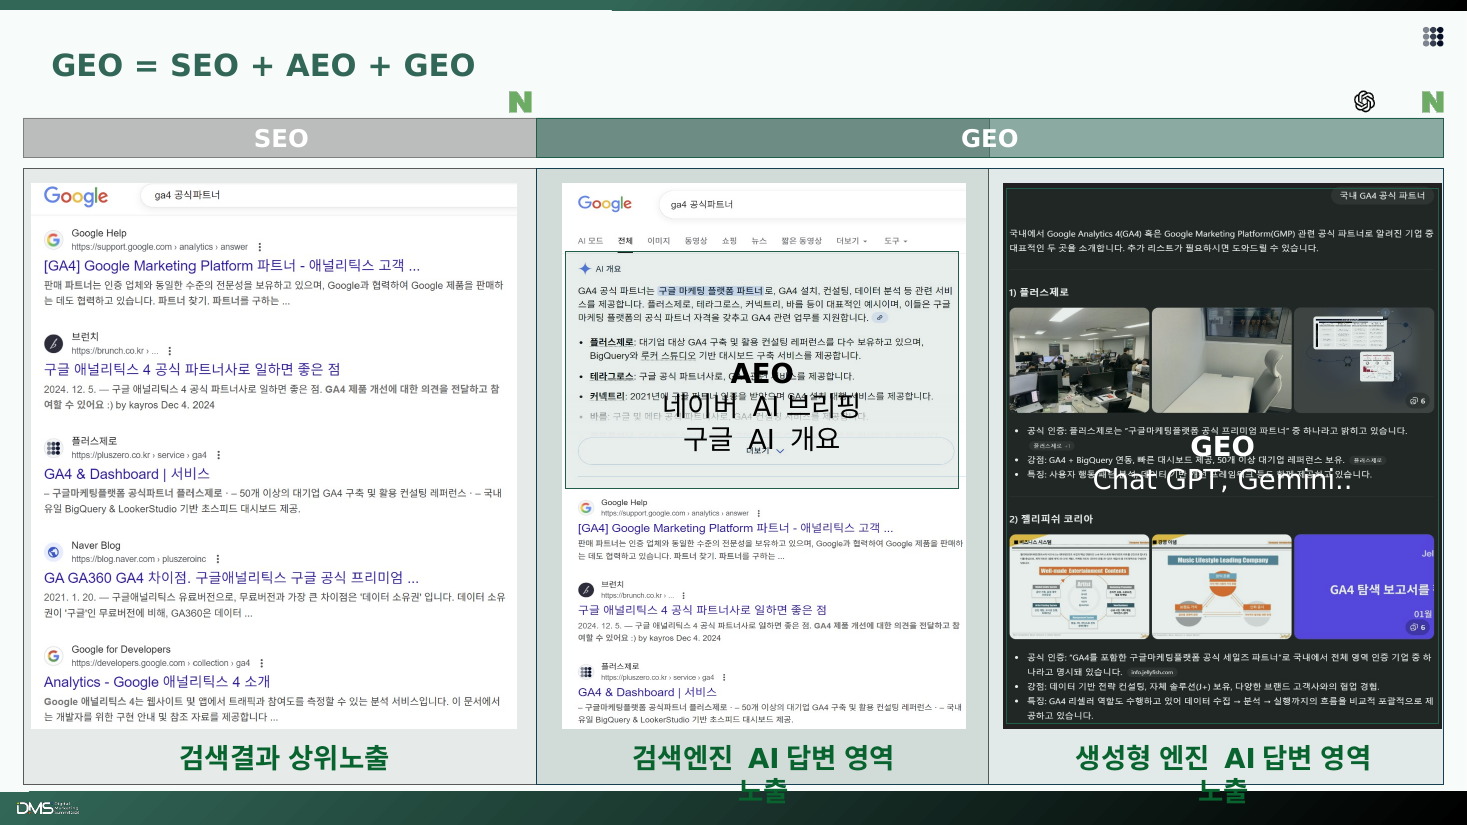The height and width of the screenshot is (825, 1467).
Task: Click the Naver Blog favicon
Action: coord(53,552)
